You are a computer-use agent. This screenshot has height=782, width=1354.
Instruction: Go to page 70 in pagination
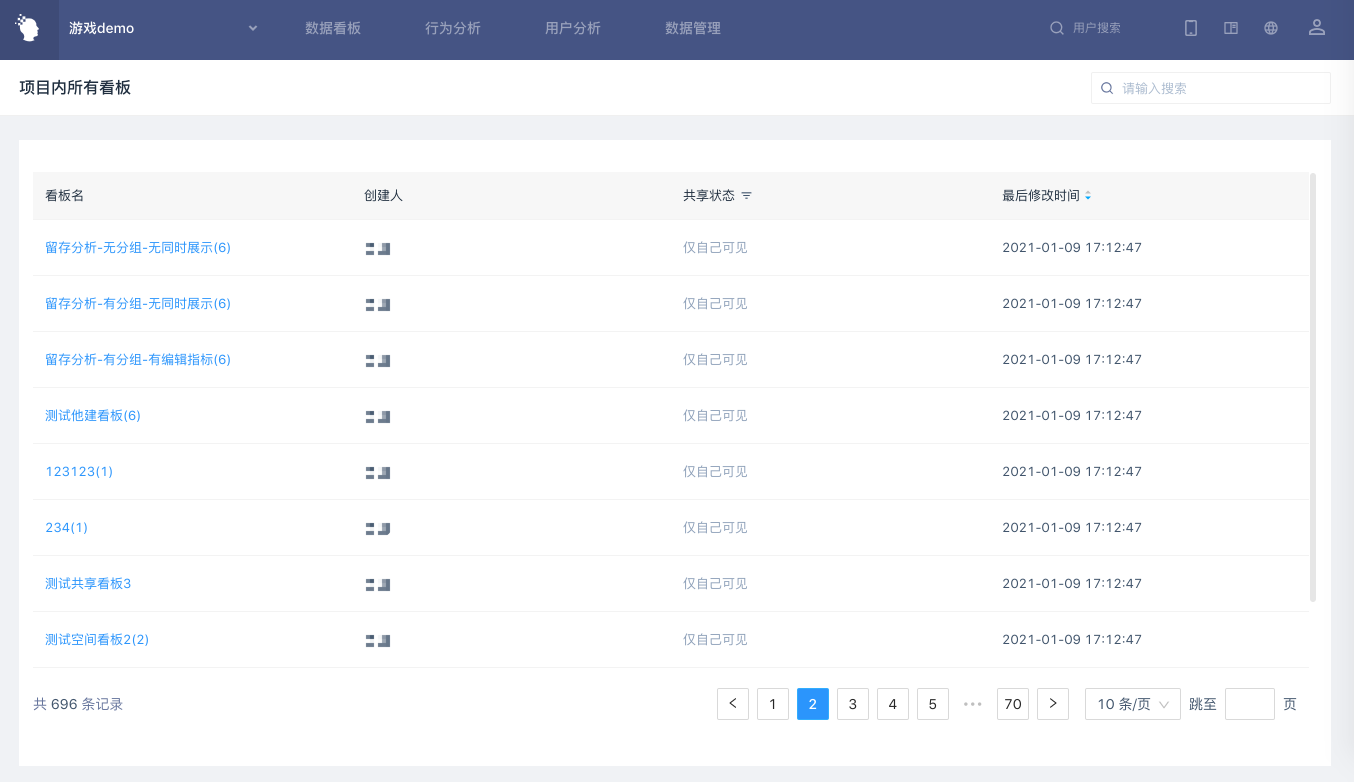[1013, 704]
